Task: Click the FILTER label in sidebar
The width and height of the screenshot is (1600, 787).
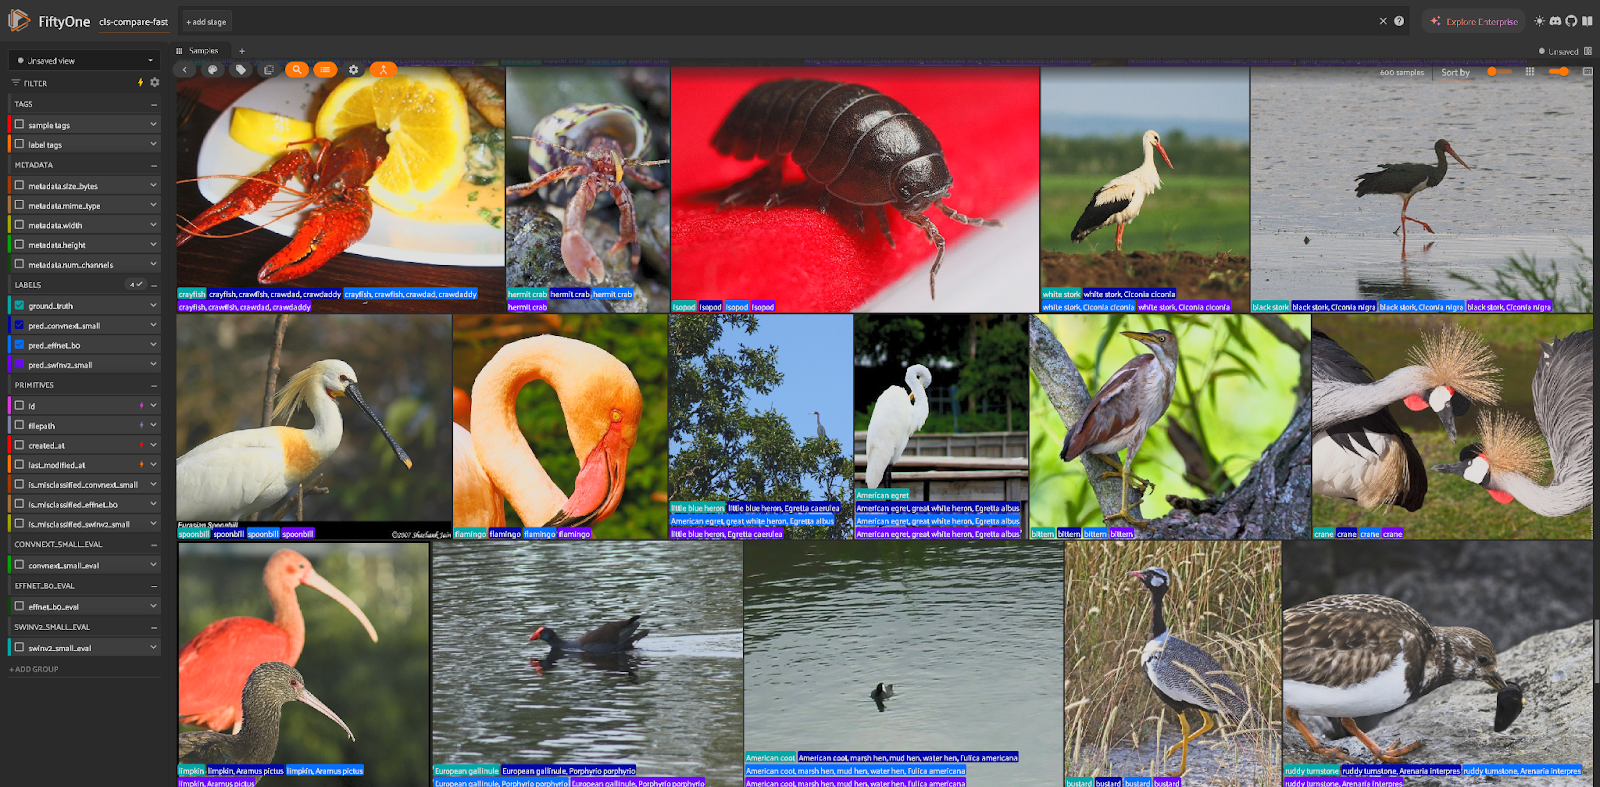Action: [35, 83]
